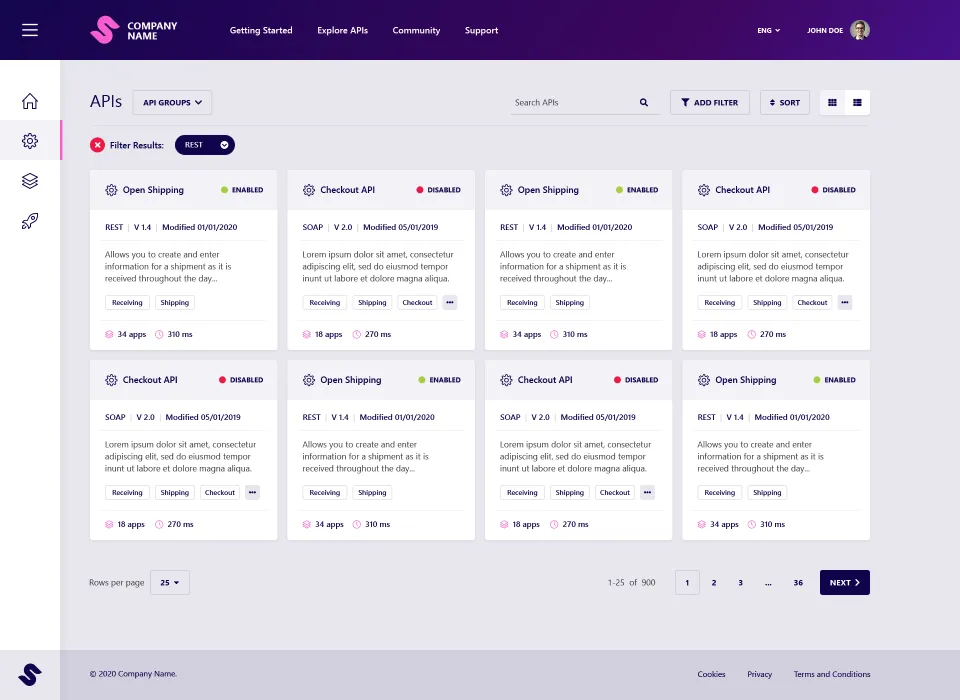
Task: Go to the next page of results
Action: coord(844,582)
